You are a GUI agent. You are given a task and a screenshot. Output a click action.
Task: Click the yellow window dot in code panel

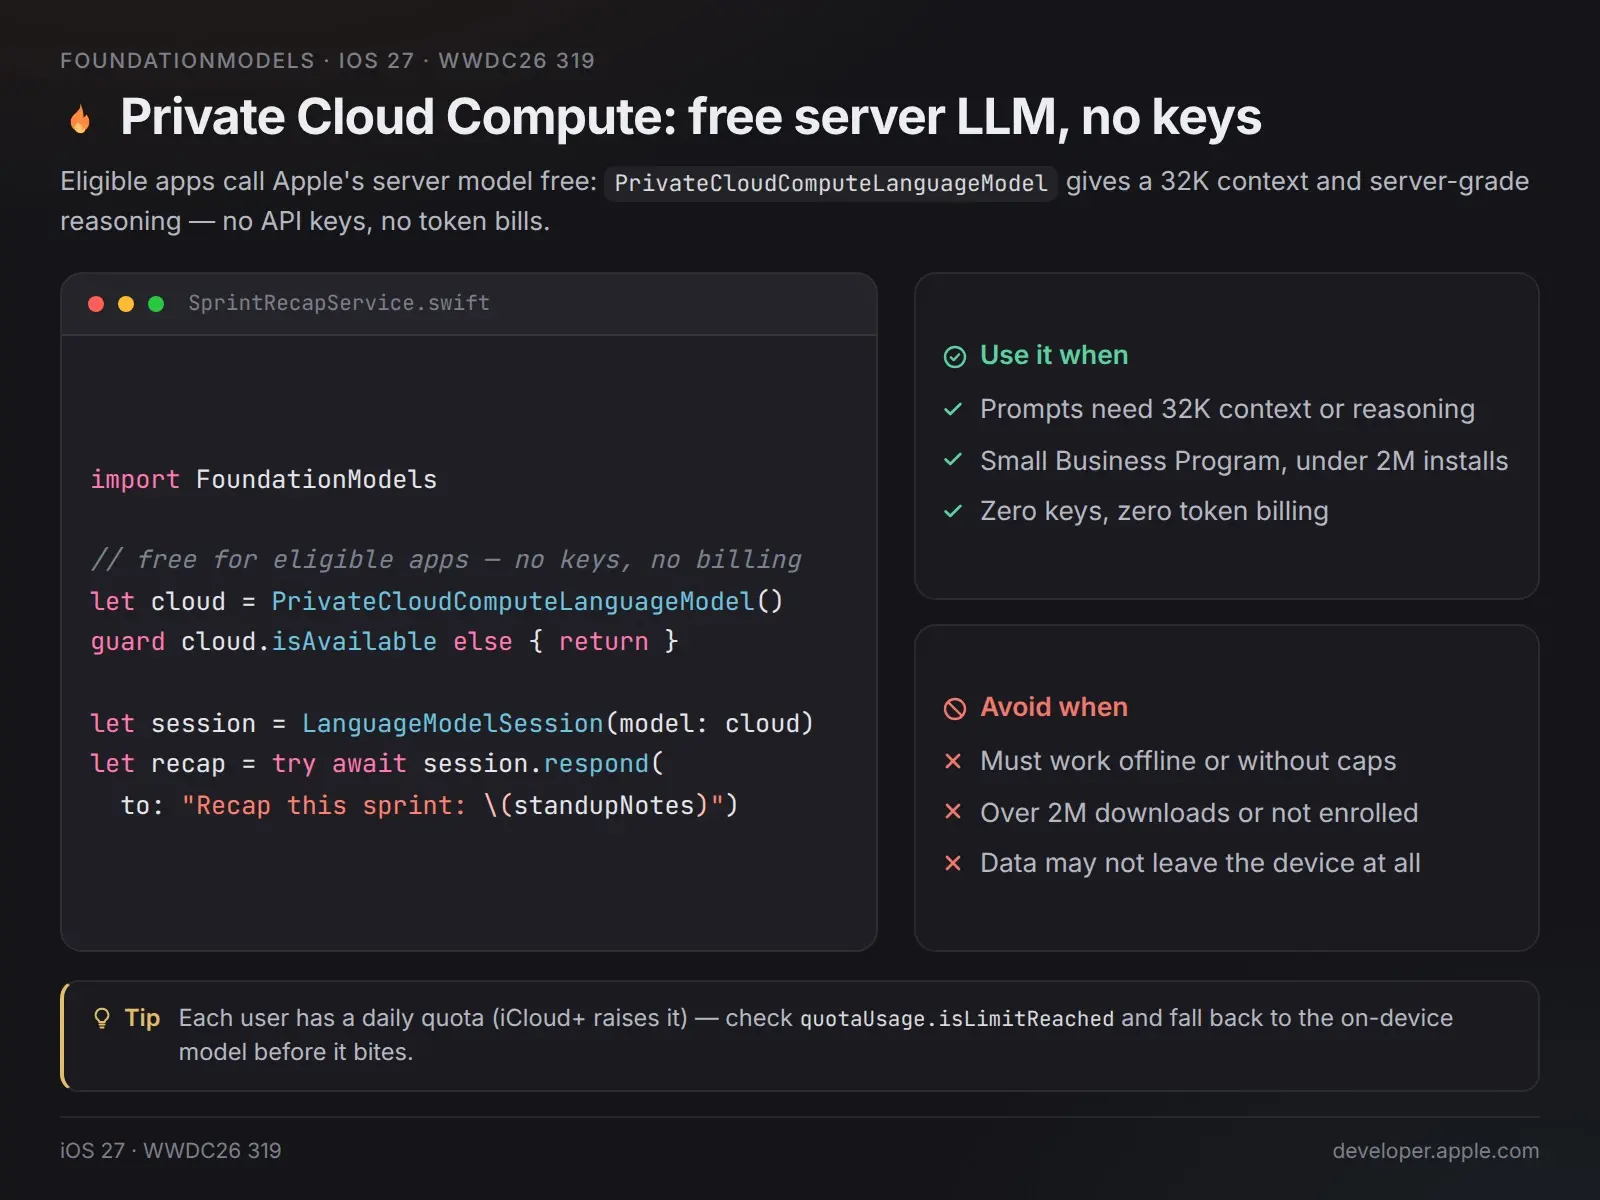[126, 304]
